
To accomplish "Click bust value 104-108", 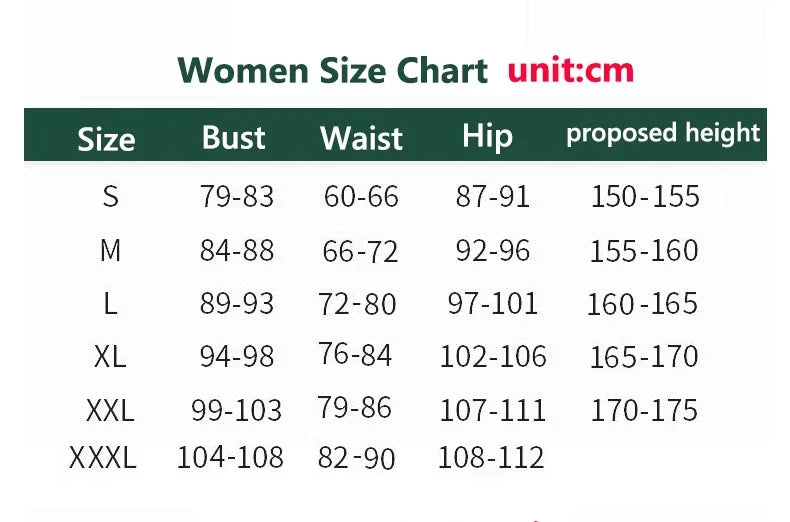I will click(x=230, y=458).
